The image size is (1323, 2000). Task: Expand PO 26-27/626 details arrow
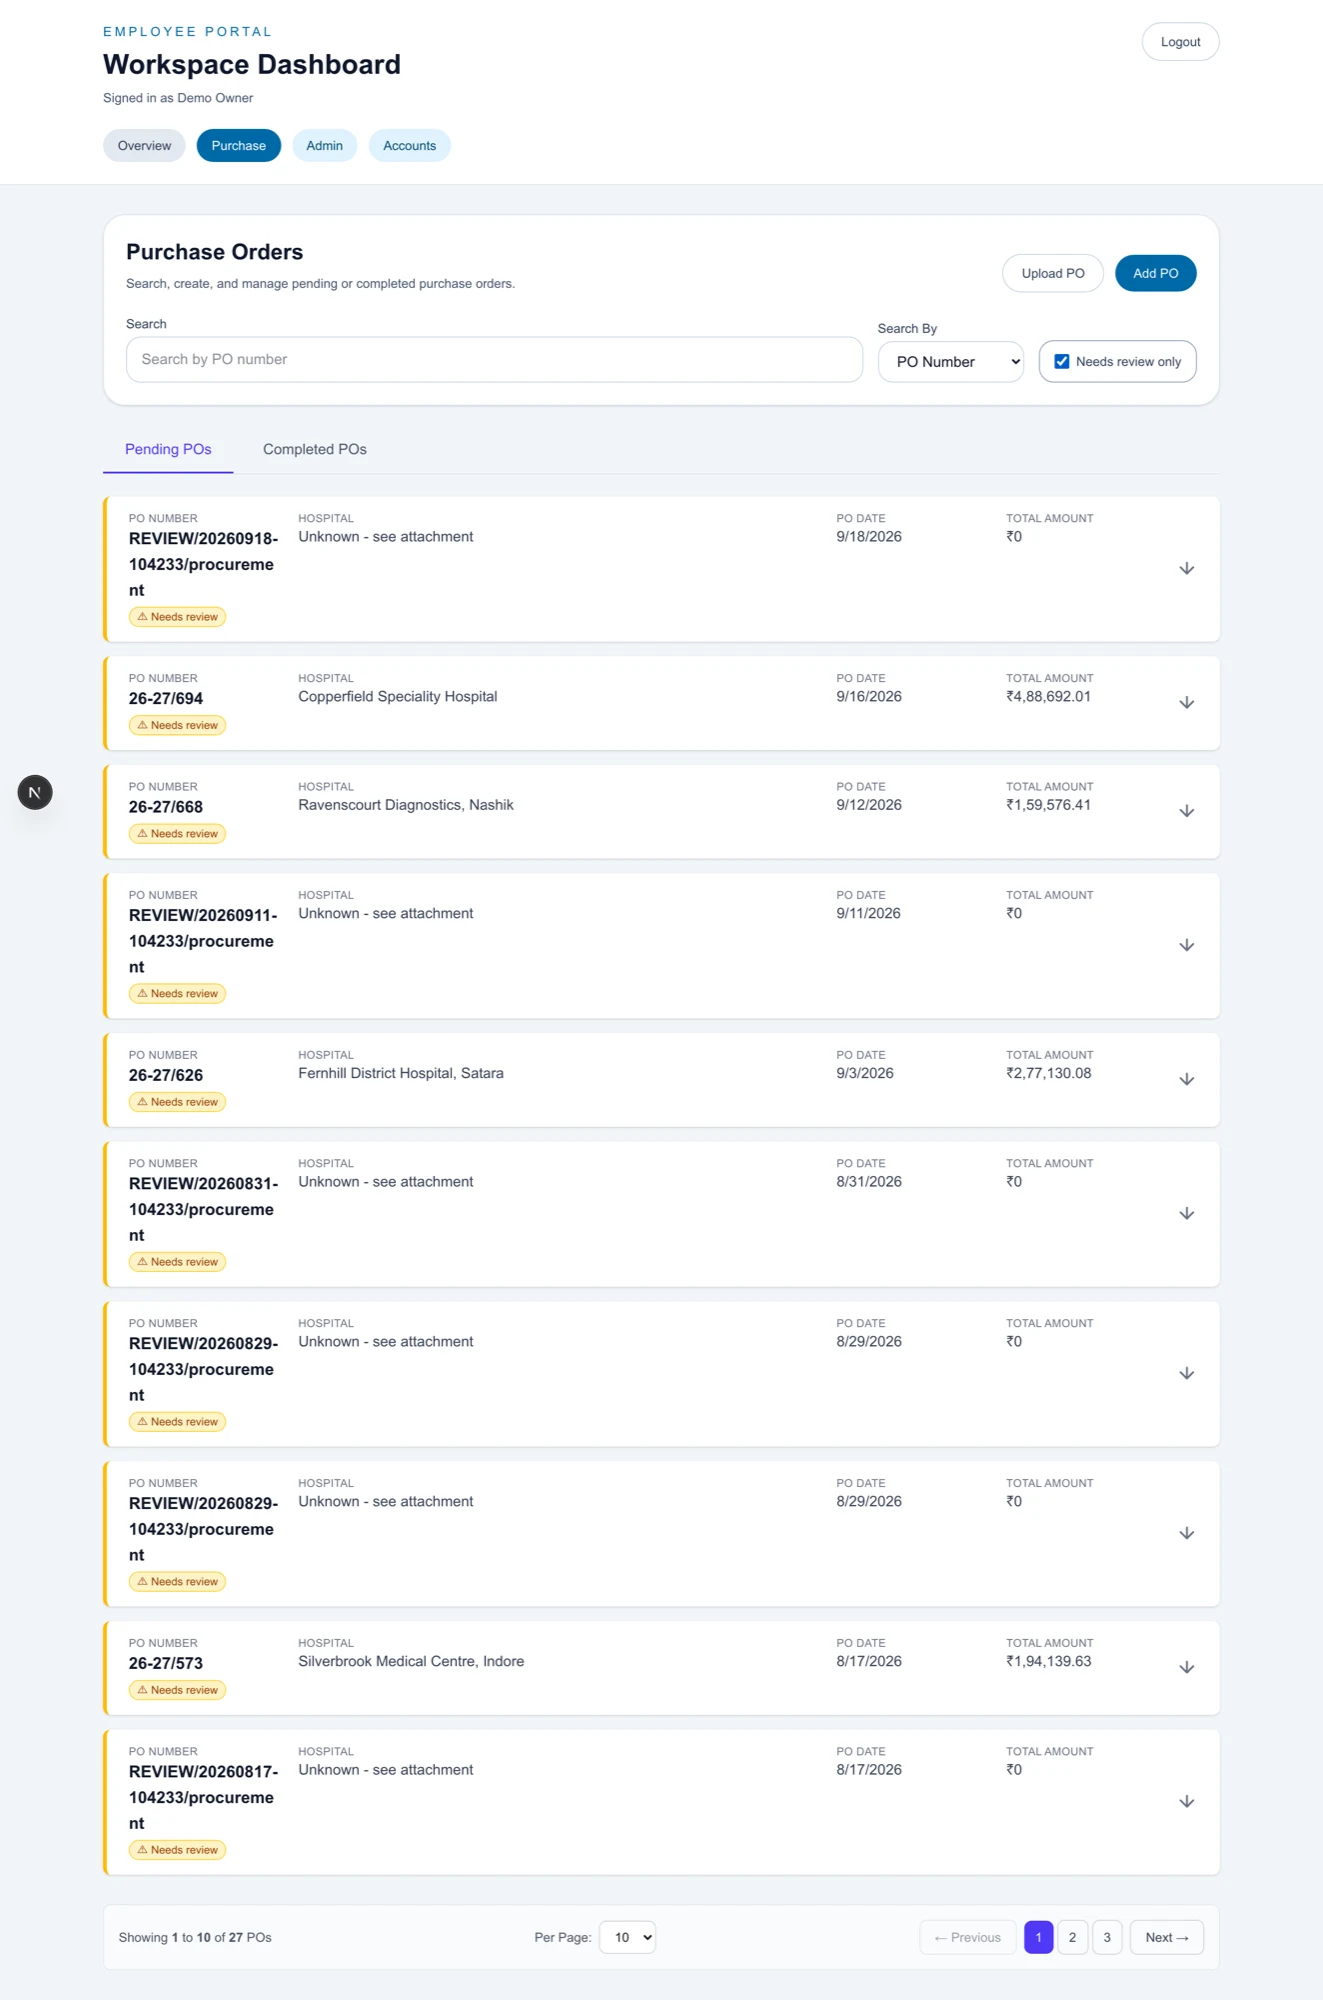pyautogui.click(x=1186, y=1080)
